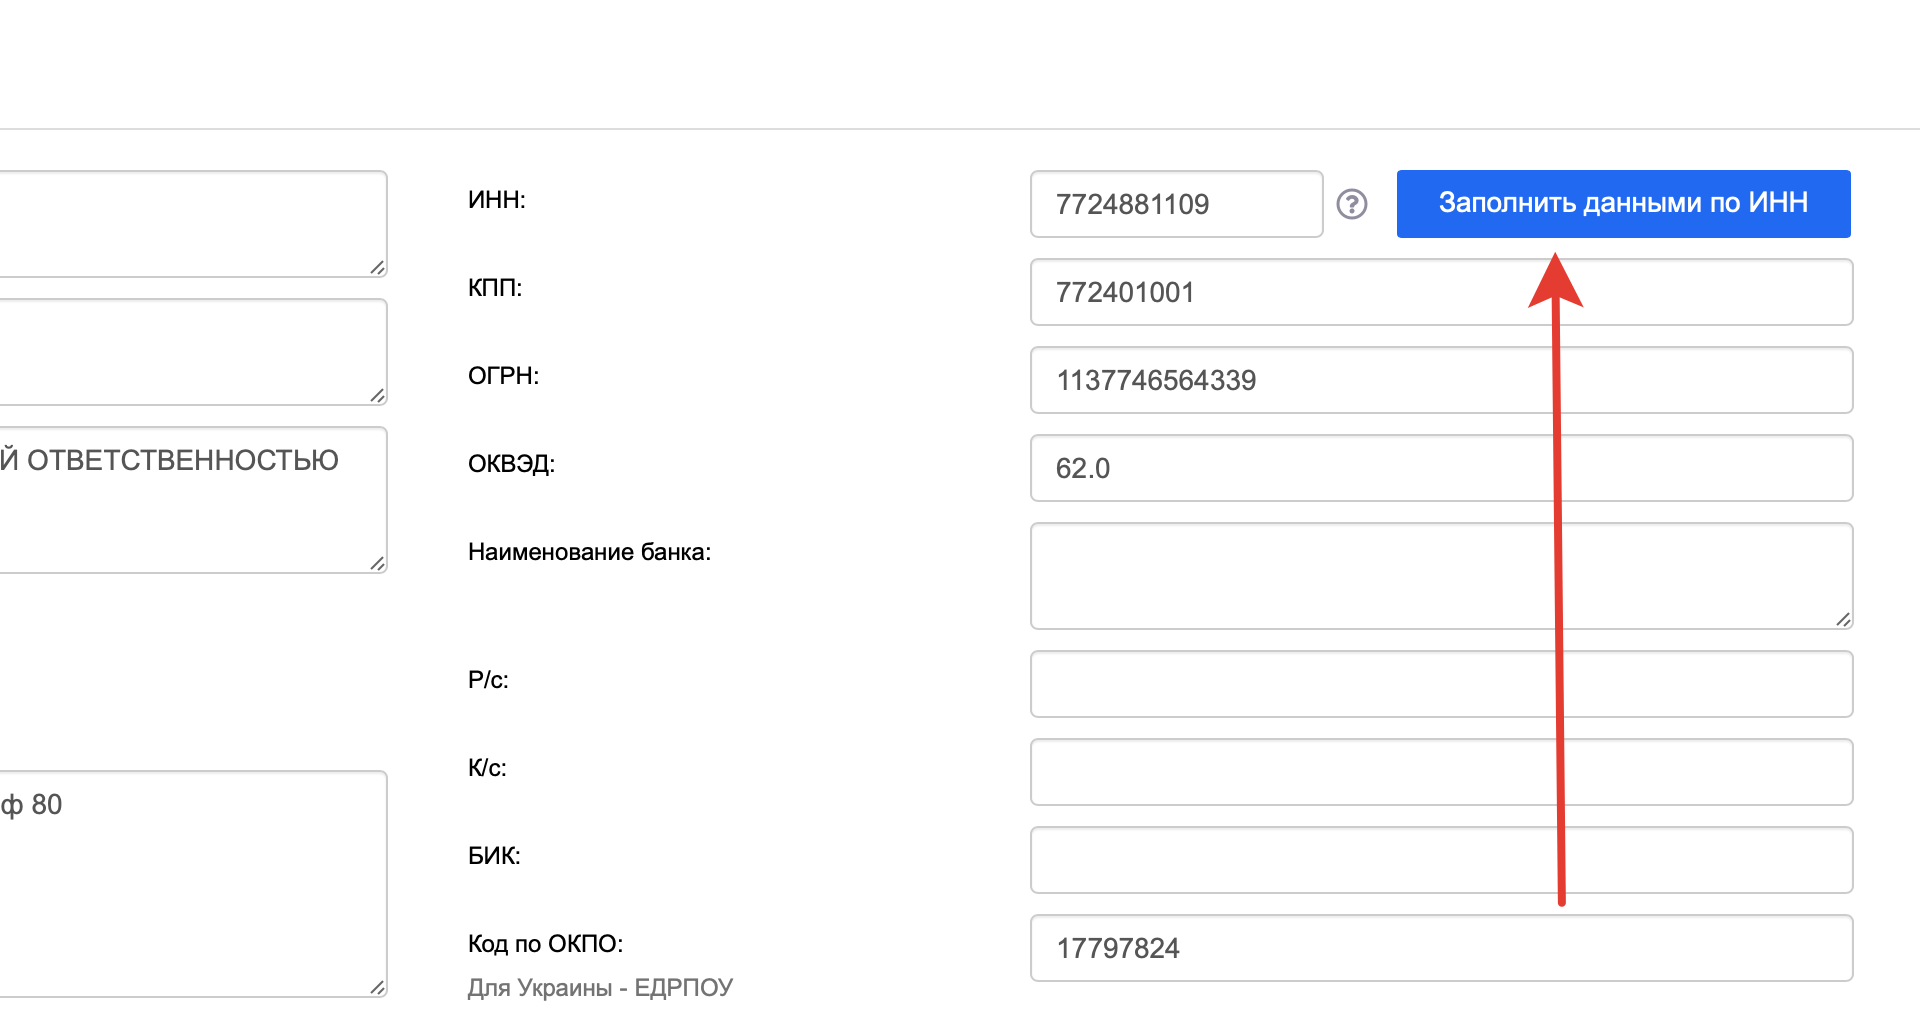The width and height of the screenshot is (1920, 1012).
Task: Focus the ИНН input field with 7724881109
Action: 1177,204
